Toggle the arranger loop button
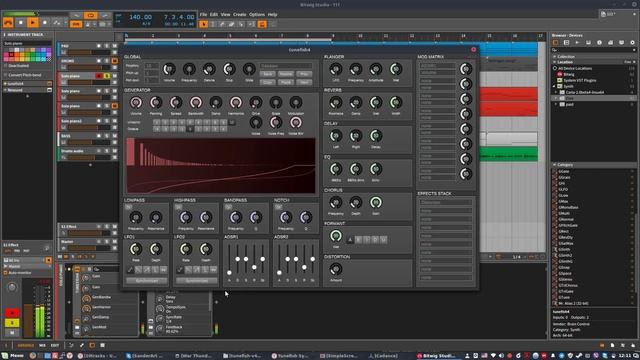 point(91,16)
